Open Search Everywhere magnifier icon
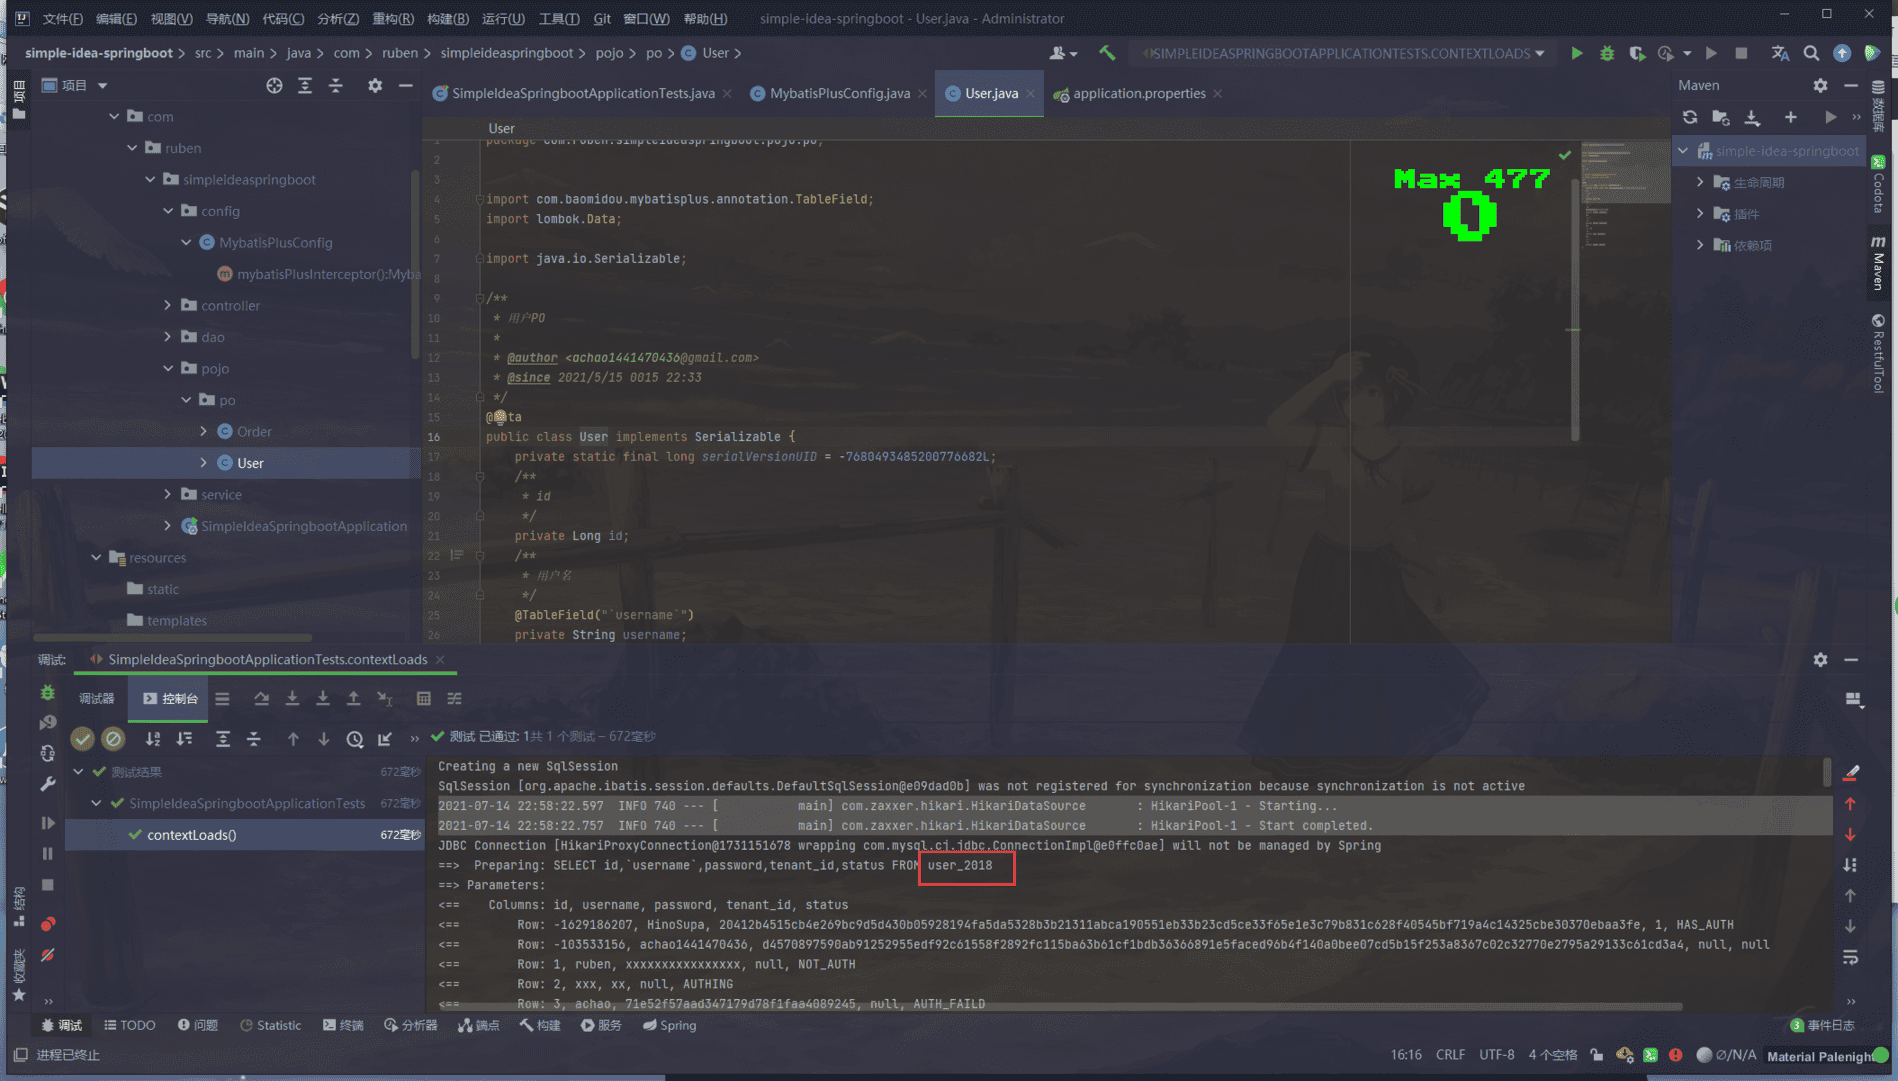The image size is (1898, 1081). pyautogui.click(x=1811, y=53)
